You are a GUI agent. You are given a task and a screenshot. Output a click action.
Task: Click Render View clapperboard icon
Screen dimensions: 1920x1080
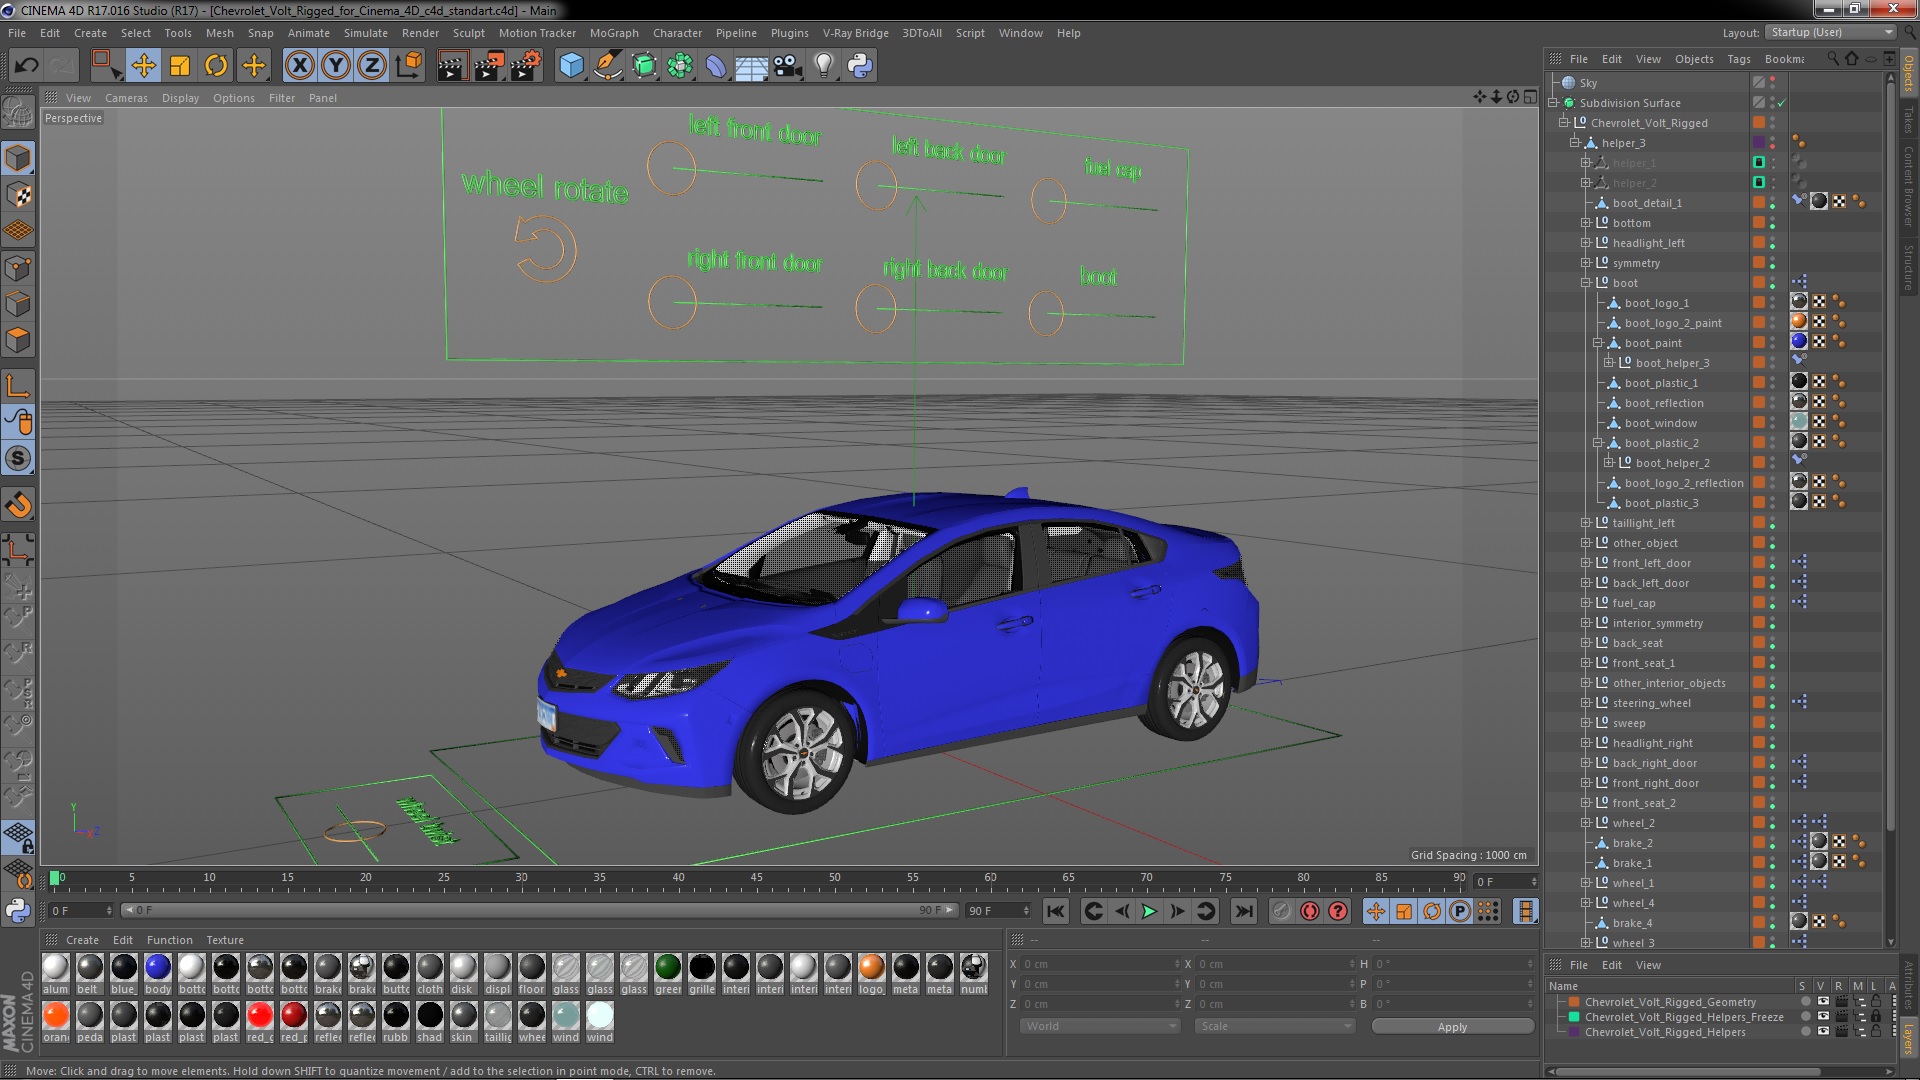pyautogui.click(x=452, y=66)
